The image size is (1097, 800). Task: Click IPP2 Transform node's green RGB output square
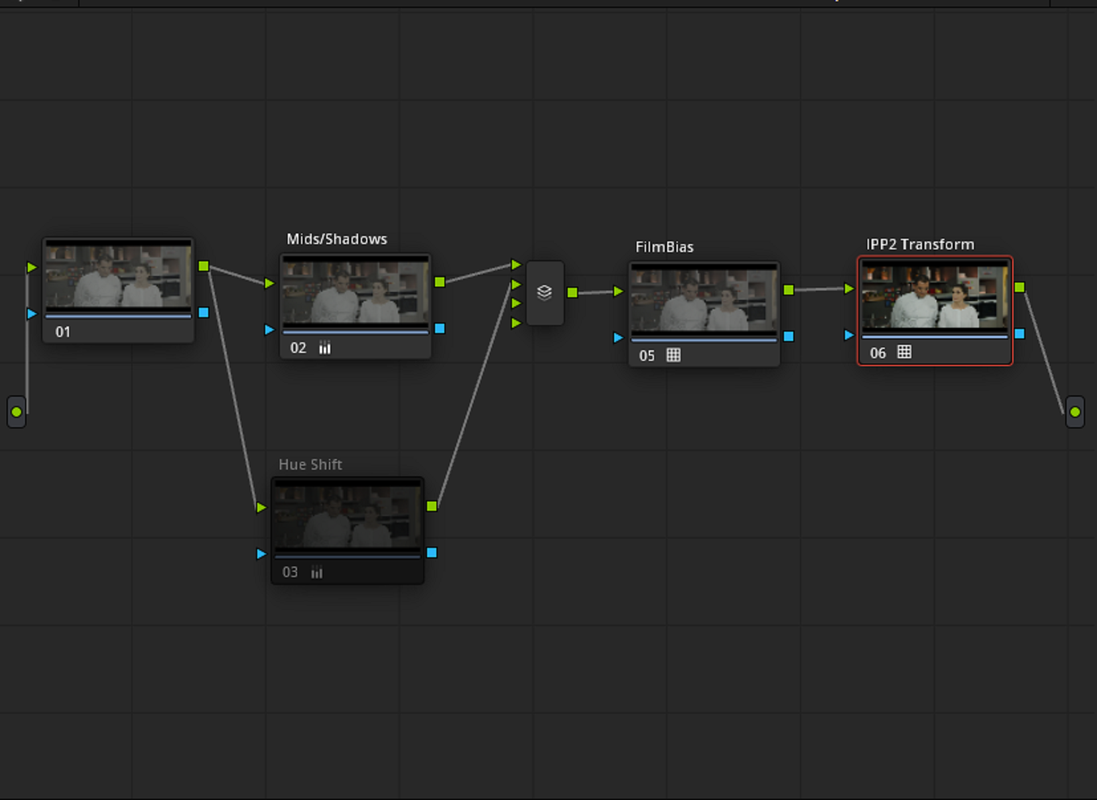(x=1019, y=287)
